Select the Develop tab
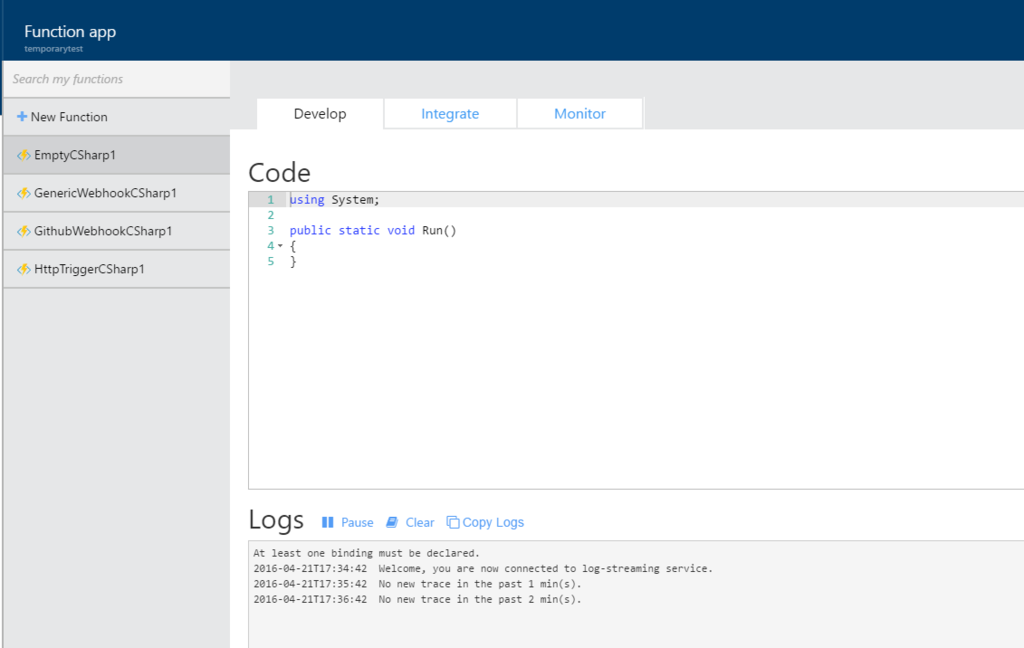 319,113
